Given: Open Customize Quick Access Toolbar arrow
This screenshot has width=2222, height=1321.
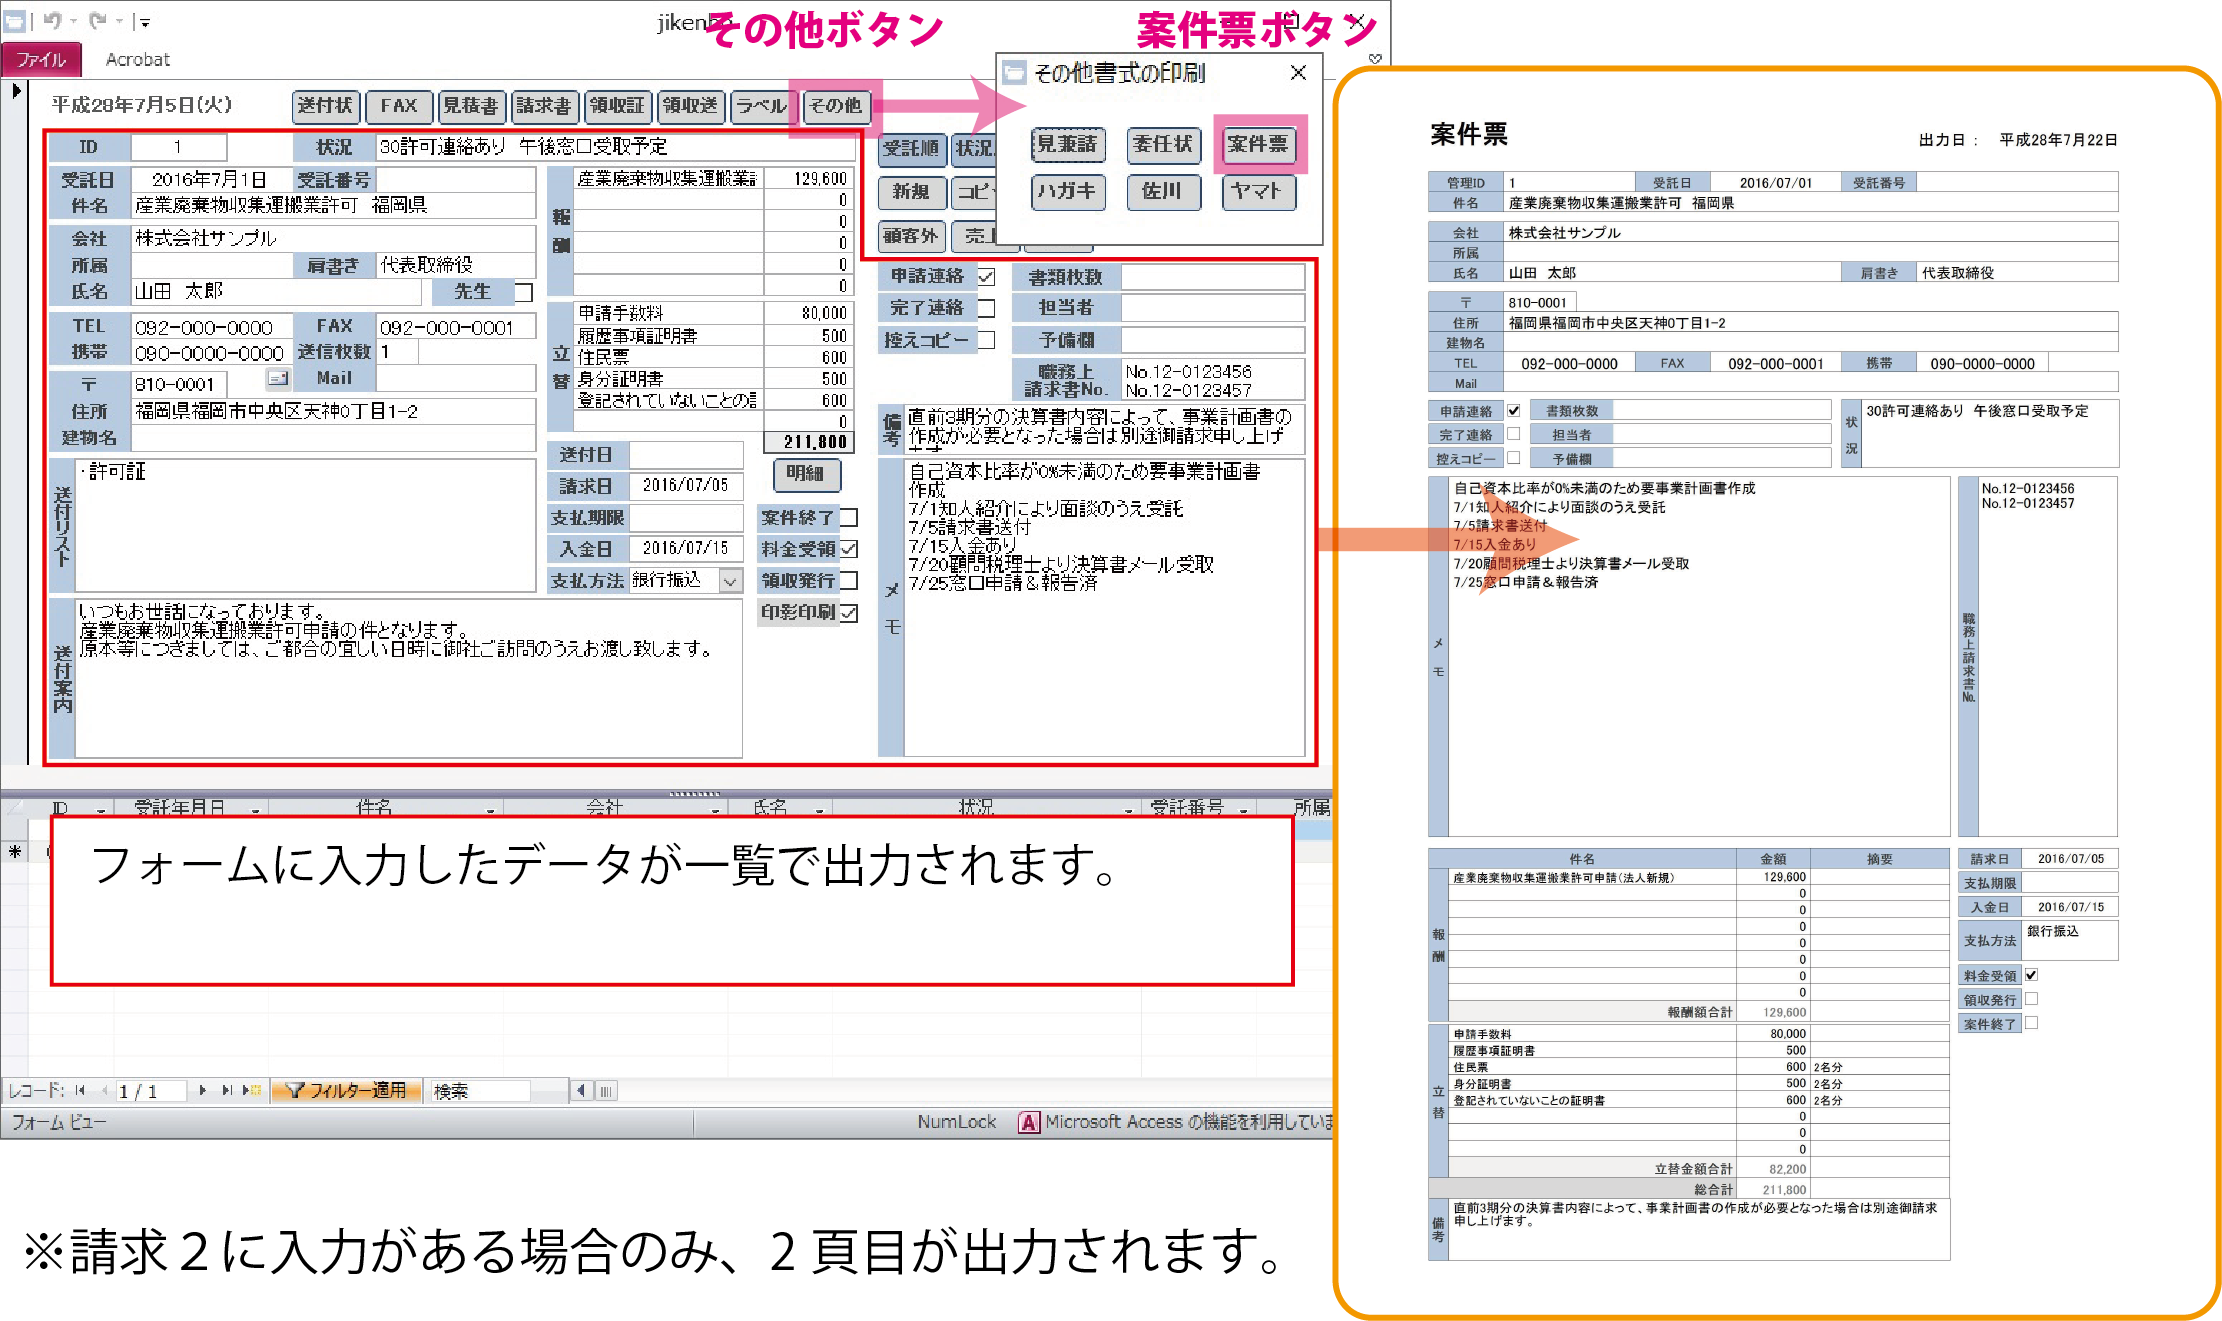Looking at the screenshot, I should coord(146,22).
